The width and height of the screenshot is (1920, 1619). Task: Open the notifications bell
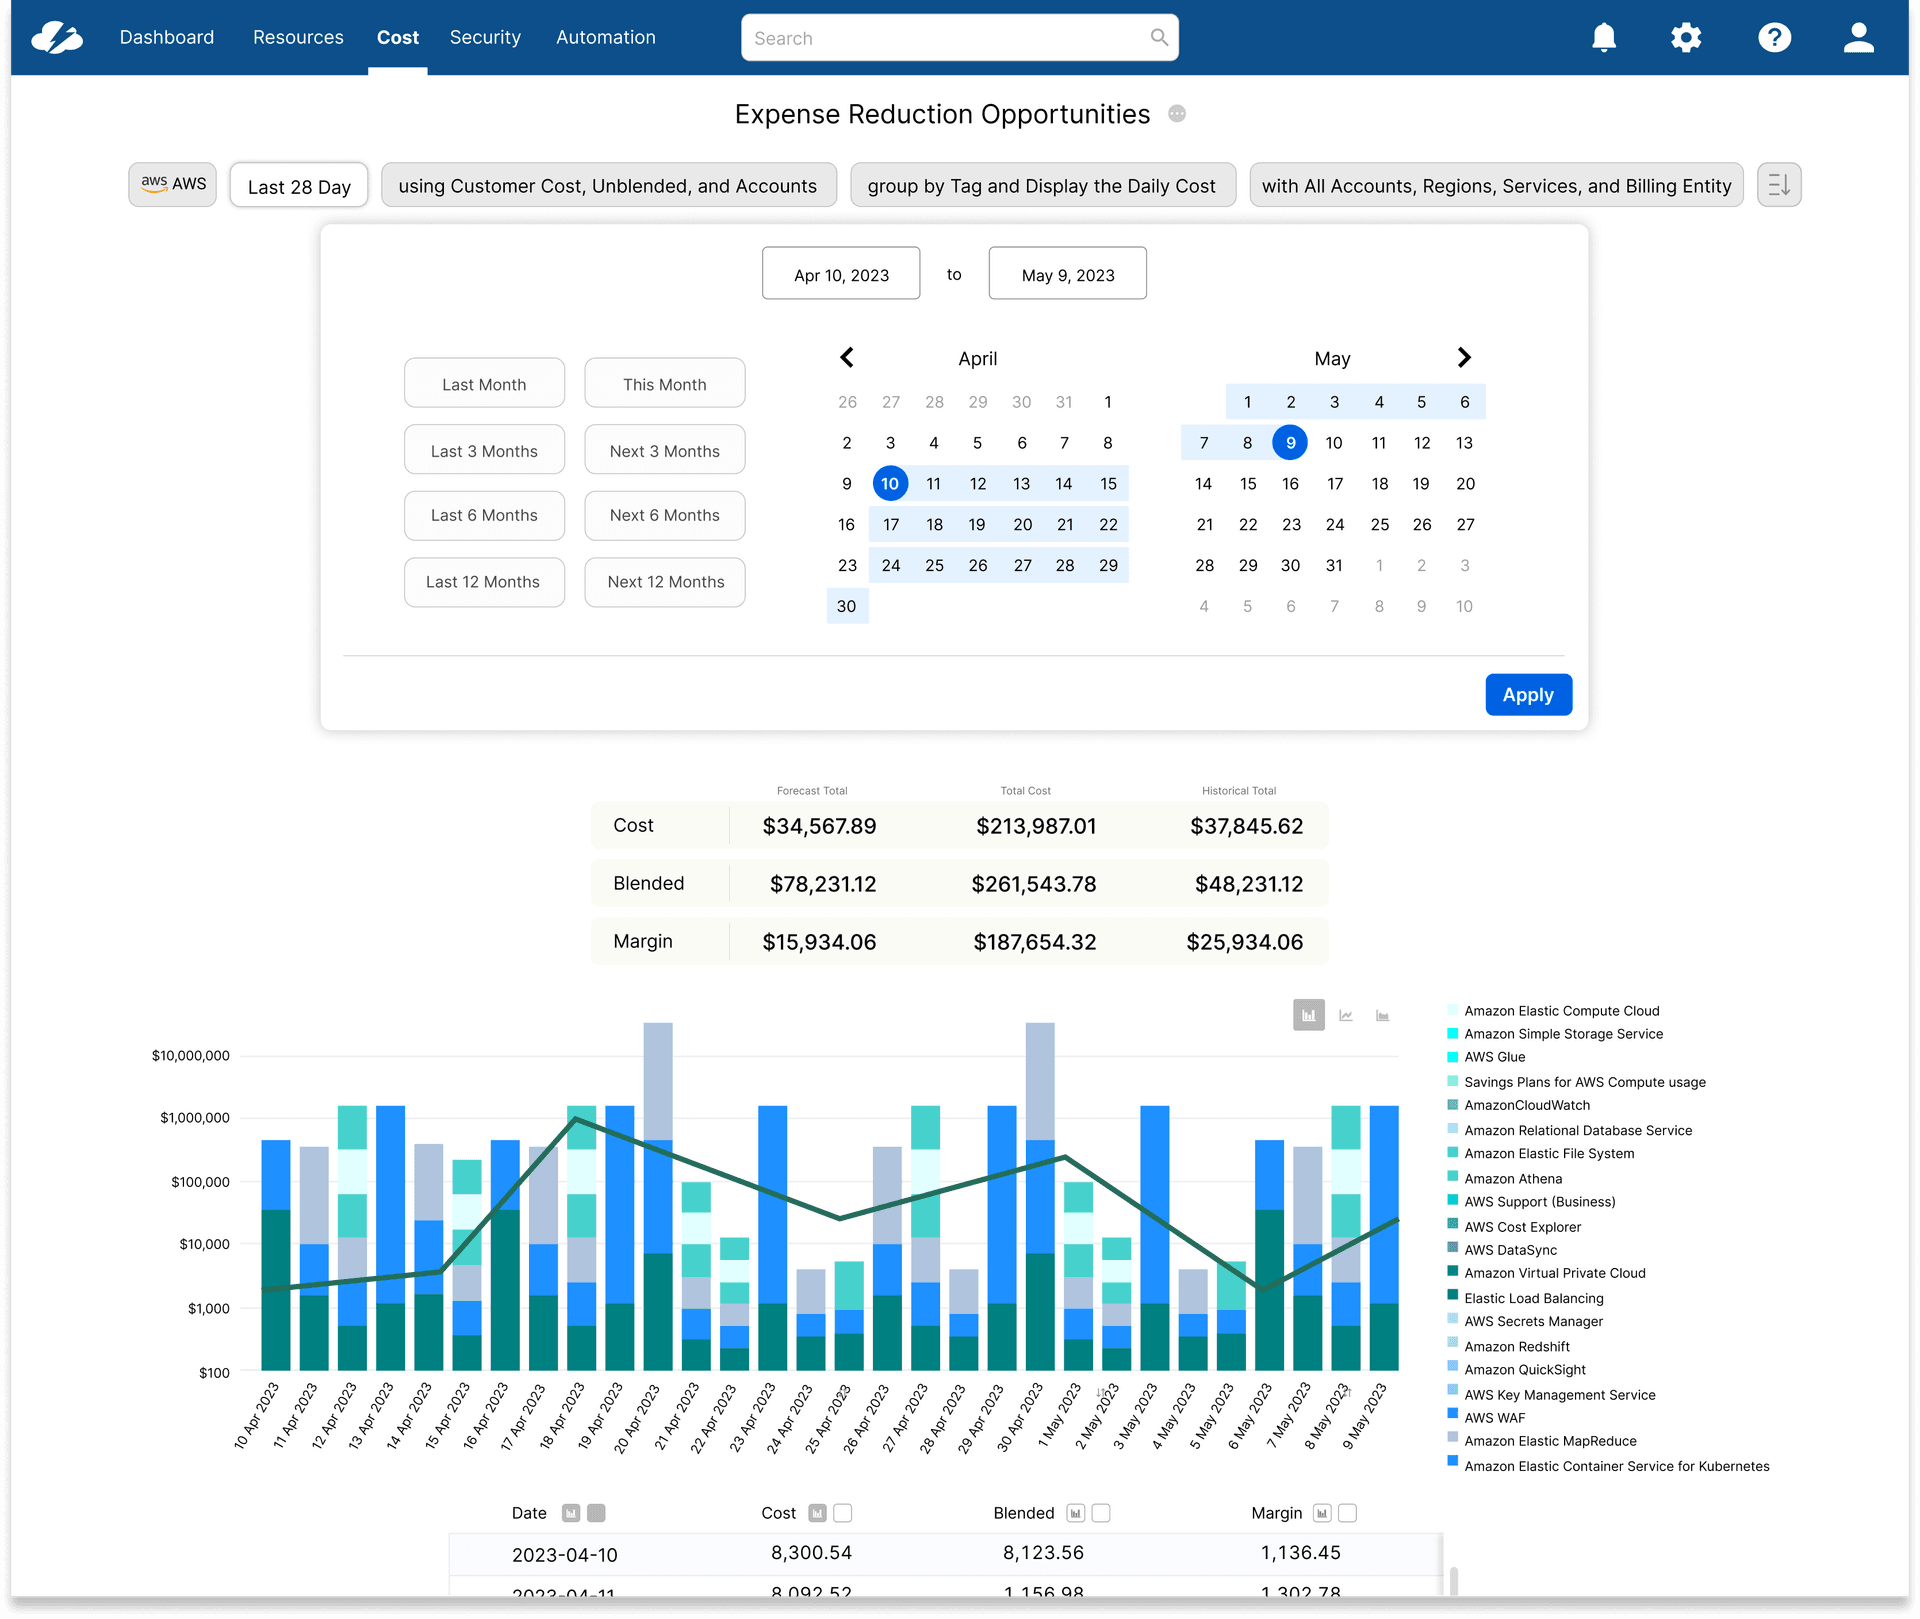pos(1603,38)
